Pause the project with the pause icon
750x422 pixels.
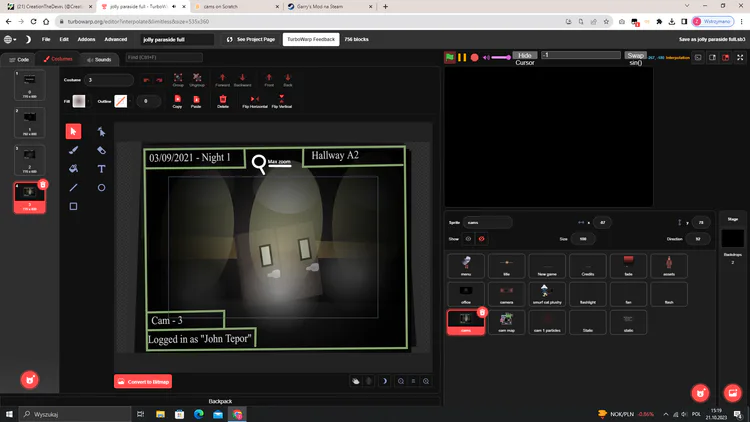[462, 57]
